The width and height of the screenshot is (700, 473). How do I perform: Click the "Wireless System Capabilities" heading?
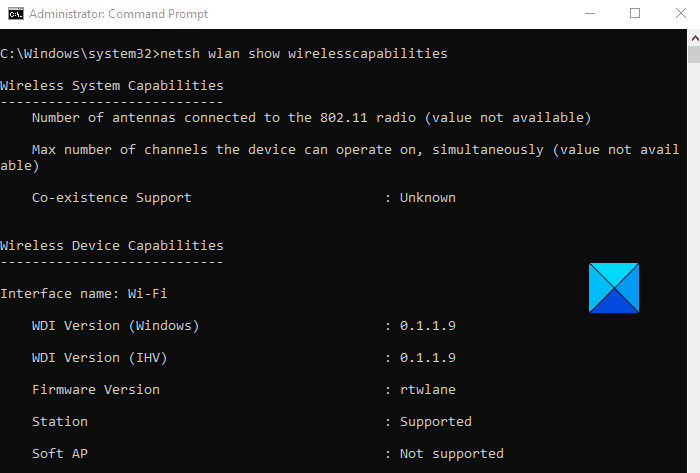[112, 86]
